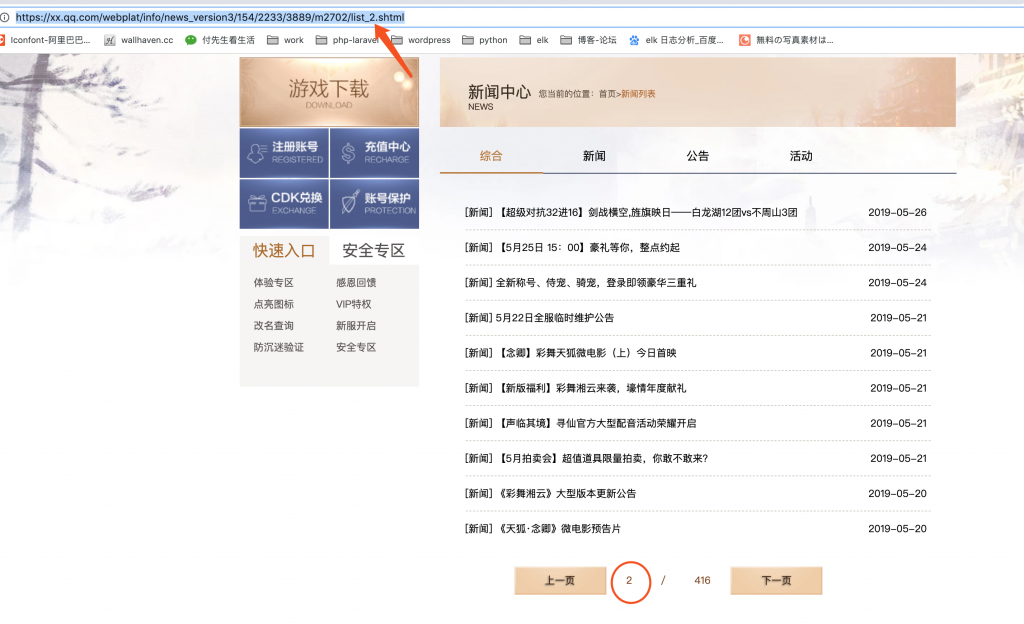The height and width of the screenshot is (624, 1024).
Task: Open the 5月25日 15:00 豪礼等你 article
Action: 572,247
